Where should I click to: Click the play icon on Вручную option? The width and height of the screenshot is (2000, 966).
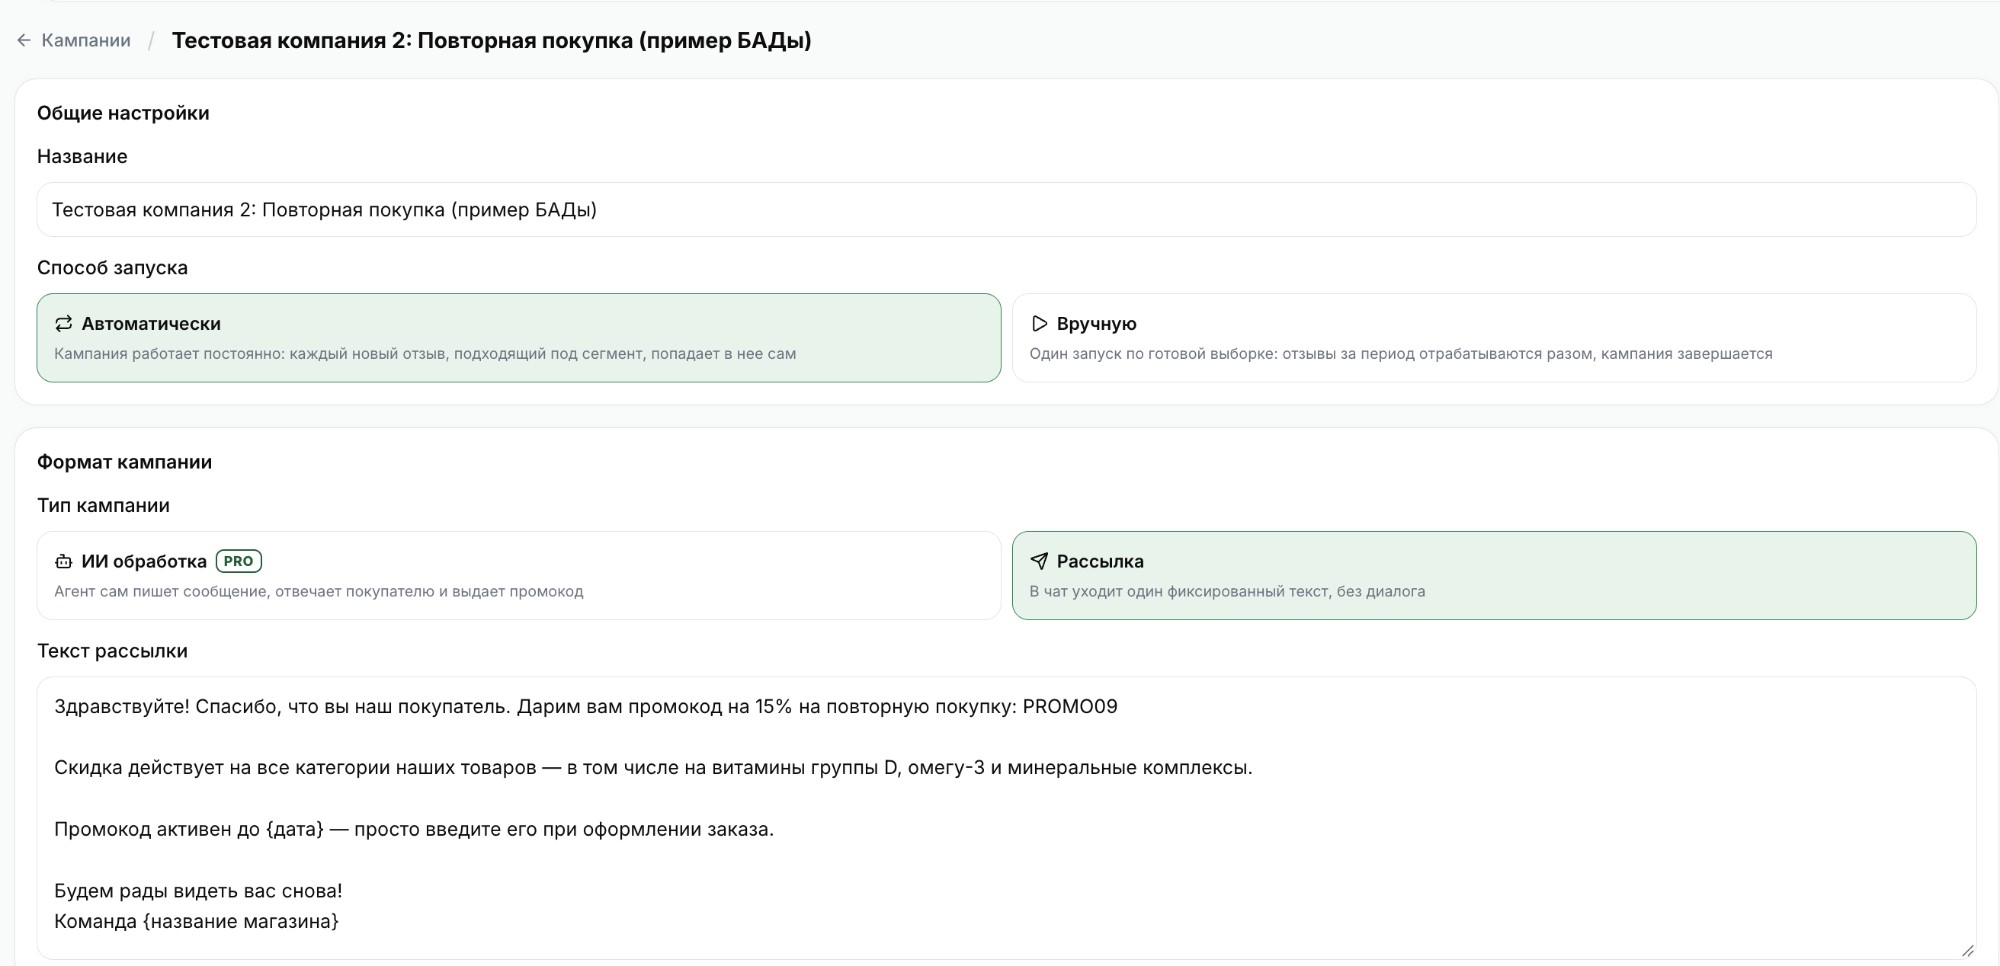(1039, 323)
